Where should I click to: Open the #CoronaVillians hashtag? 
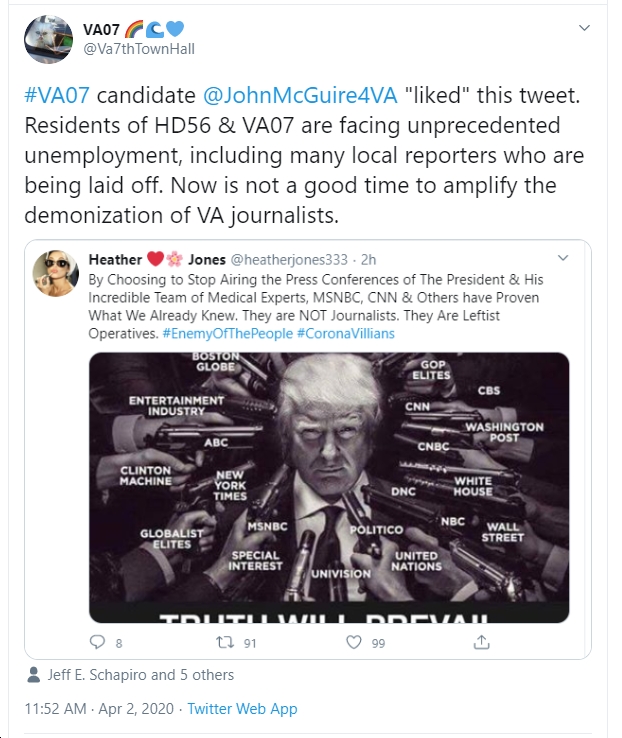click(x=346, y=333)
